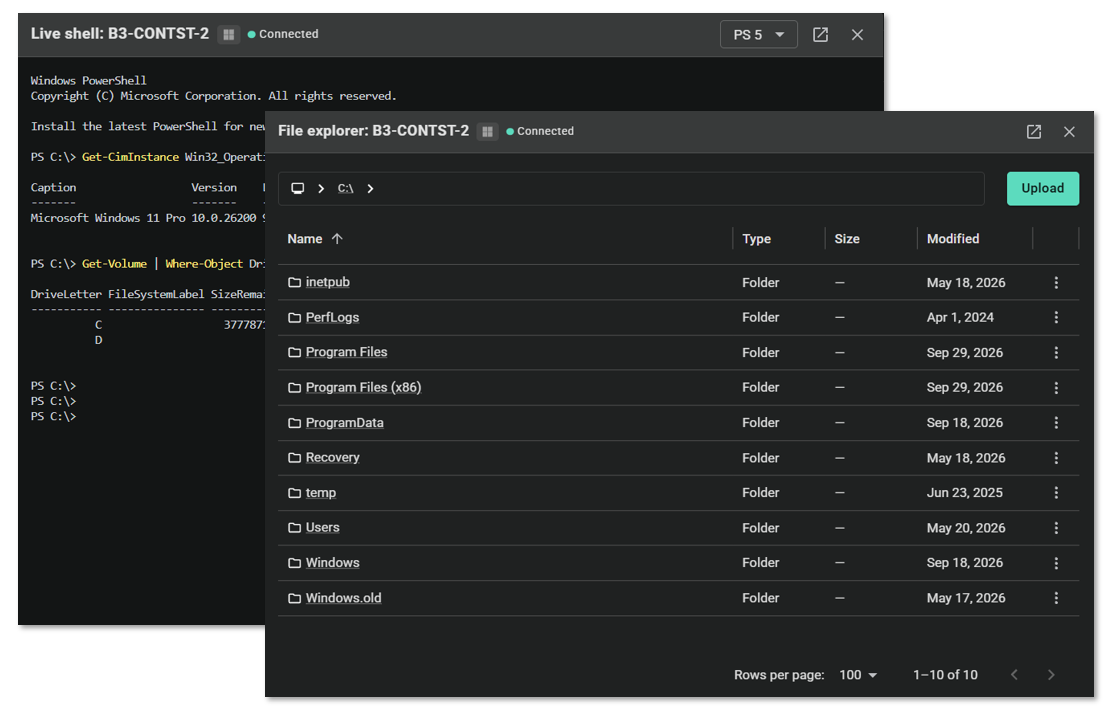Pop out the Live shell window

click(820, 34)
